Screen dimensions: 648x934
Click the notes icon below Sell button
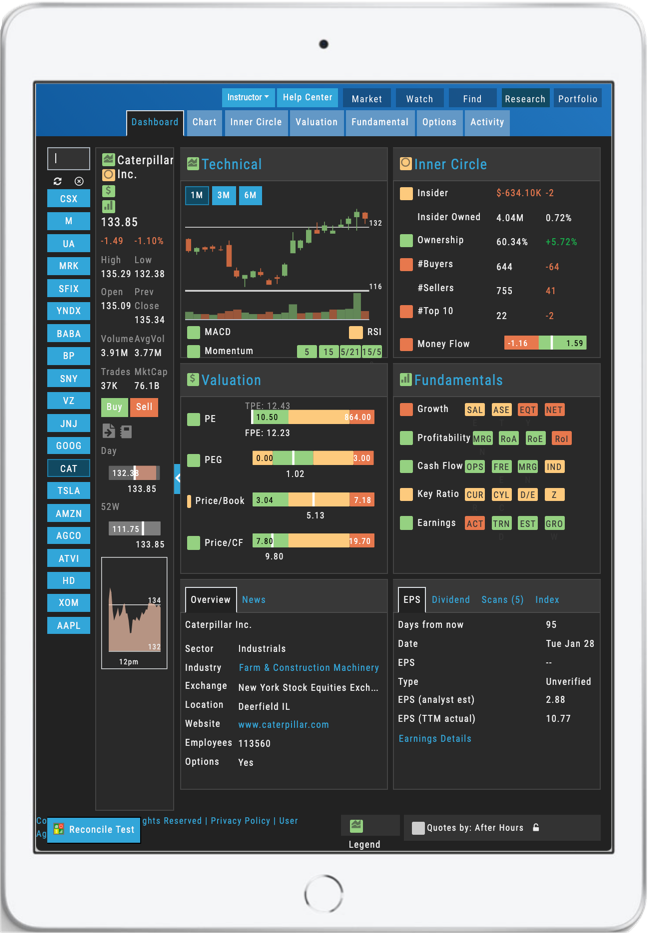click(126, 432)
